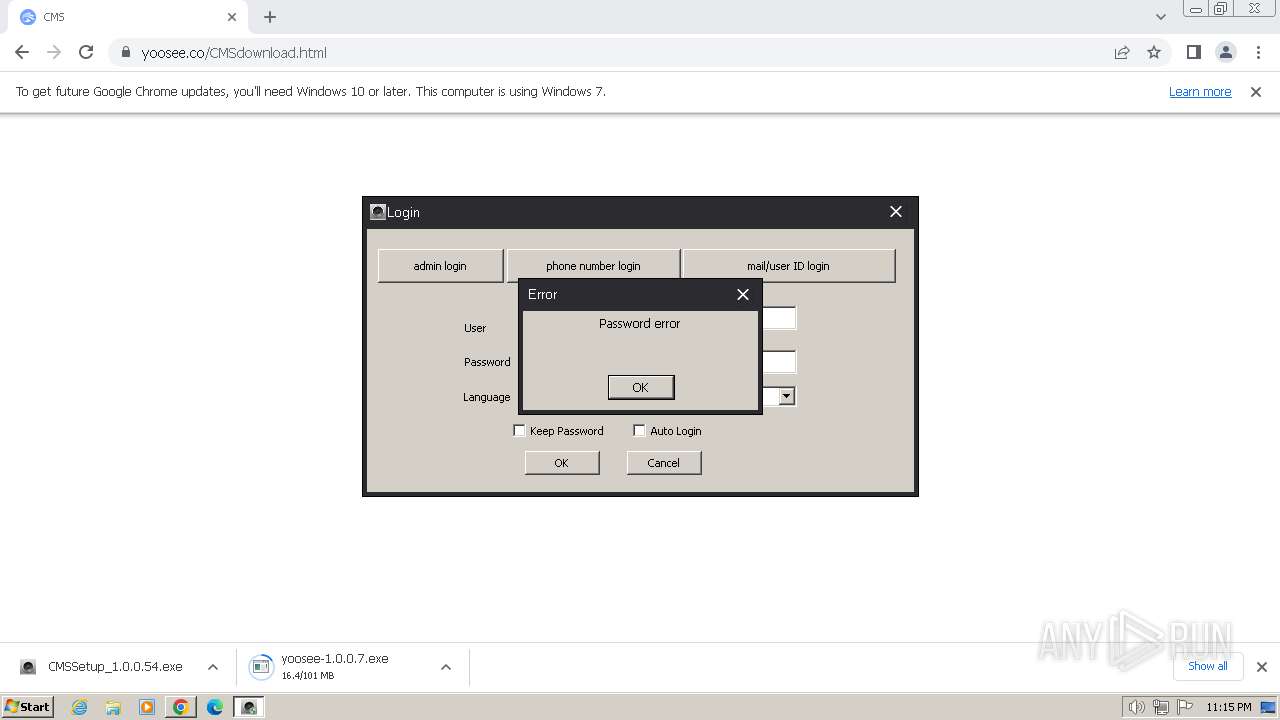Click the Login window OK button
This screenshot has height=720, width=1280.
[x=562, y=463]
